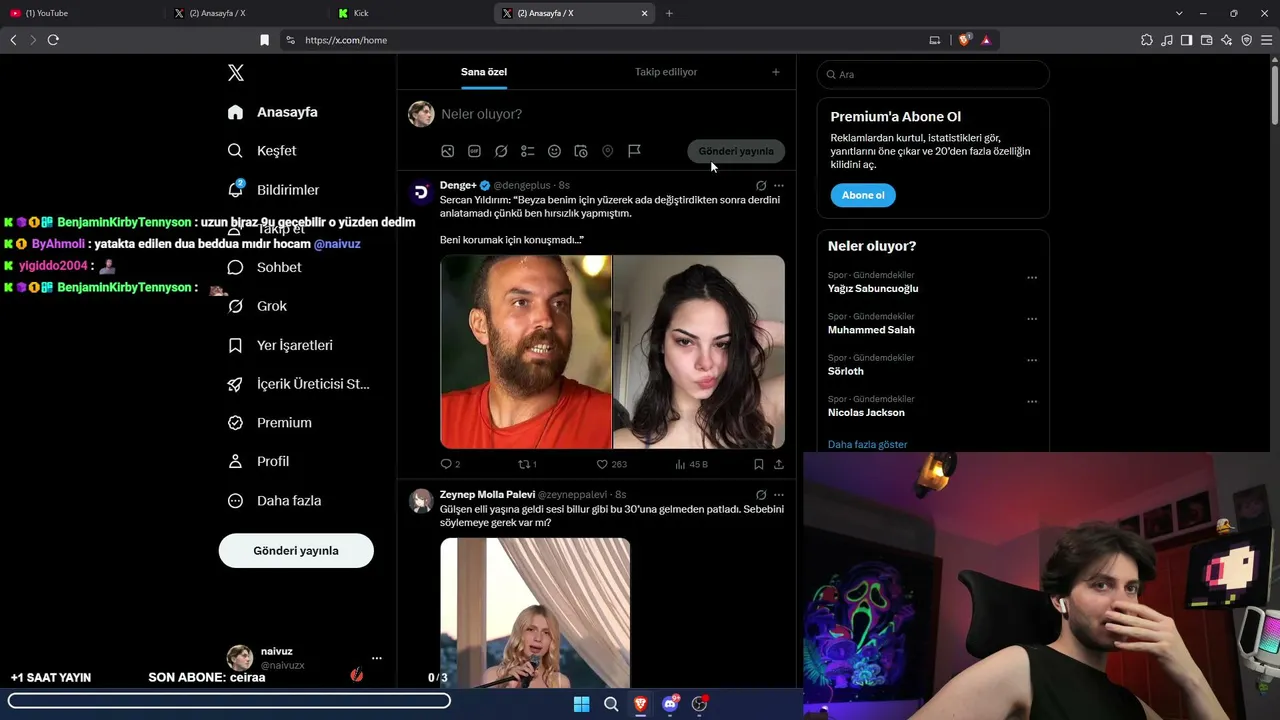The height and width of the screenshot is (720, 1280).
Task: Repost the Denge+ post
Action: [x=527, y=464]
